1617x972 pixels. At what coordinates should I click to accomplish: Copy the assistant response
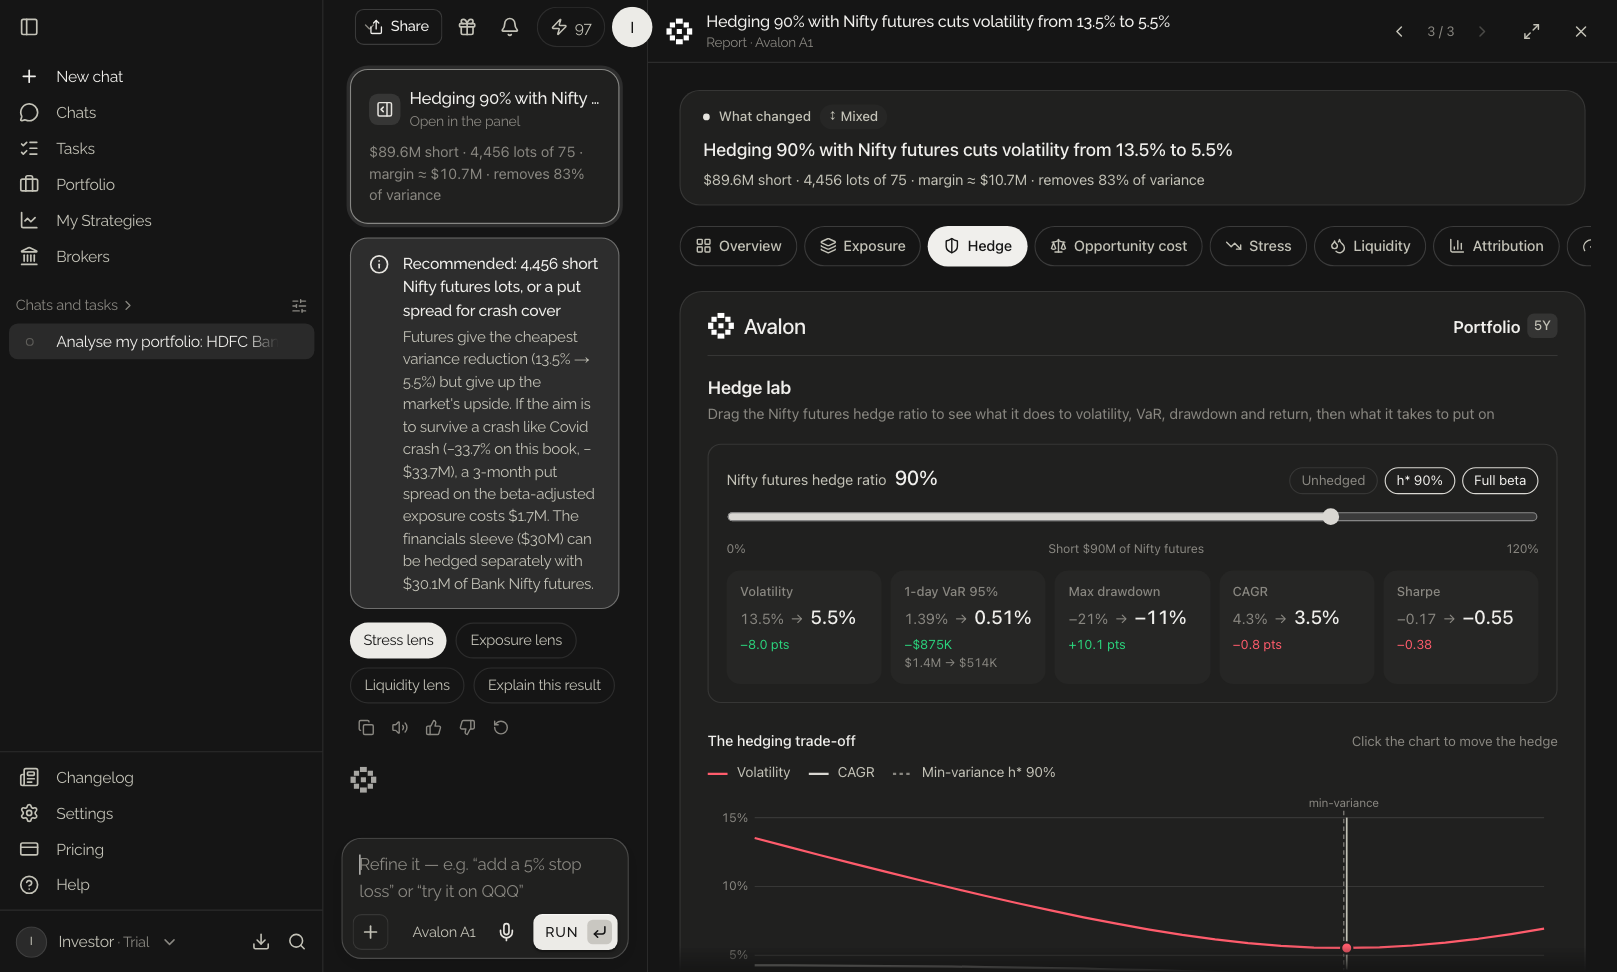pos(366,728)
